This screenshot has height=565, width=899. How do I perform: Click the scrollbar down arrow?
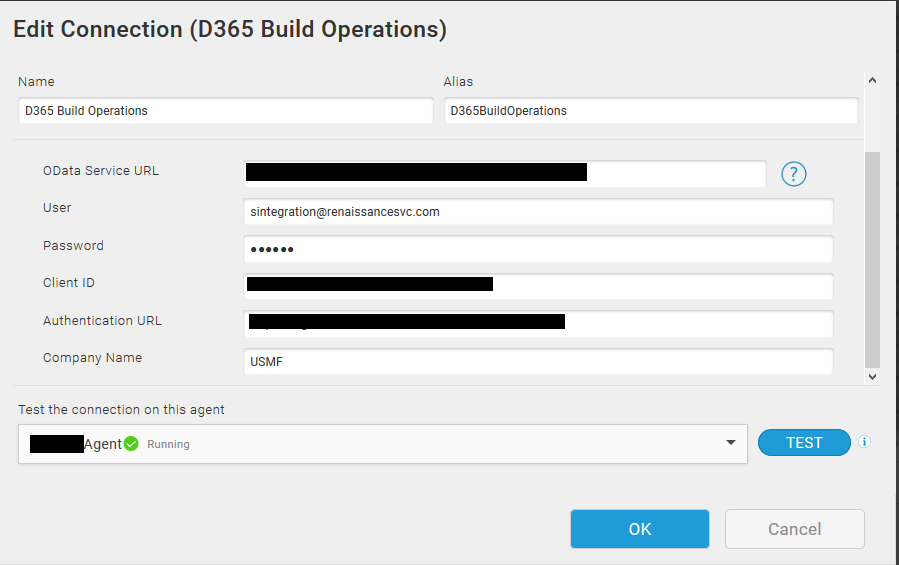(872, 377)
